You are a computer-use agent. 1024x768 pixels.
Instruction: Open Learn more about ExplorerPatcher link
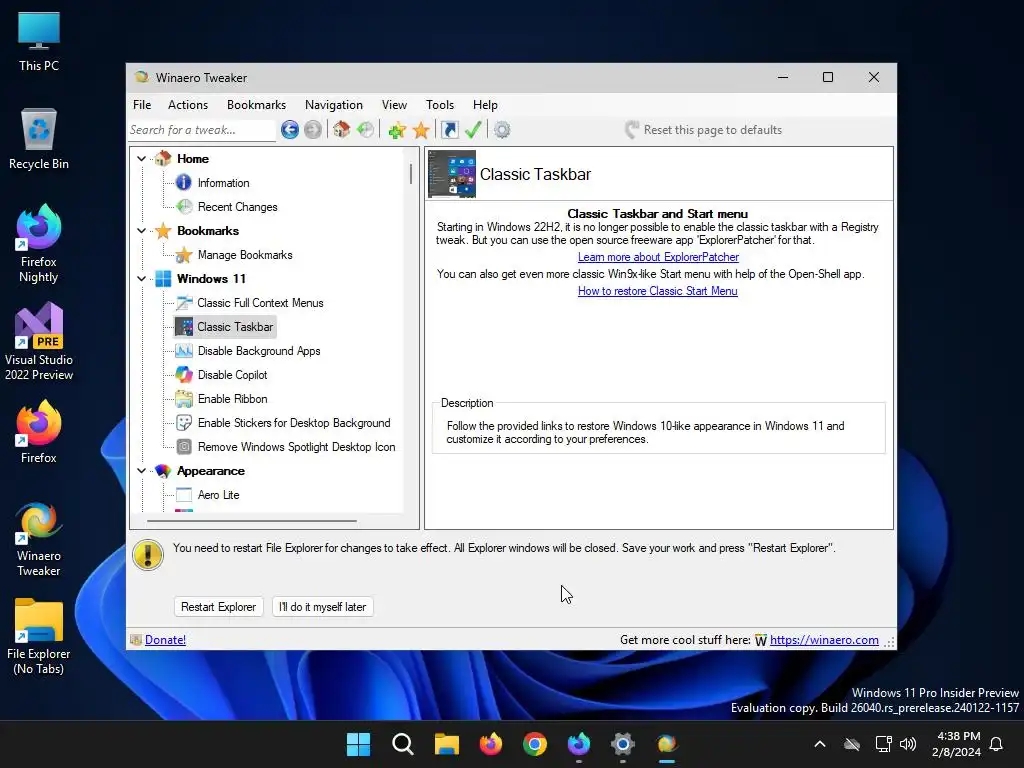click(x=658, y=257)
